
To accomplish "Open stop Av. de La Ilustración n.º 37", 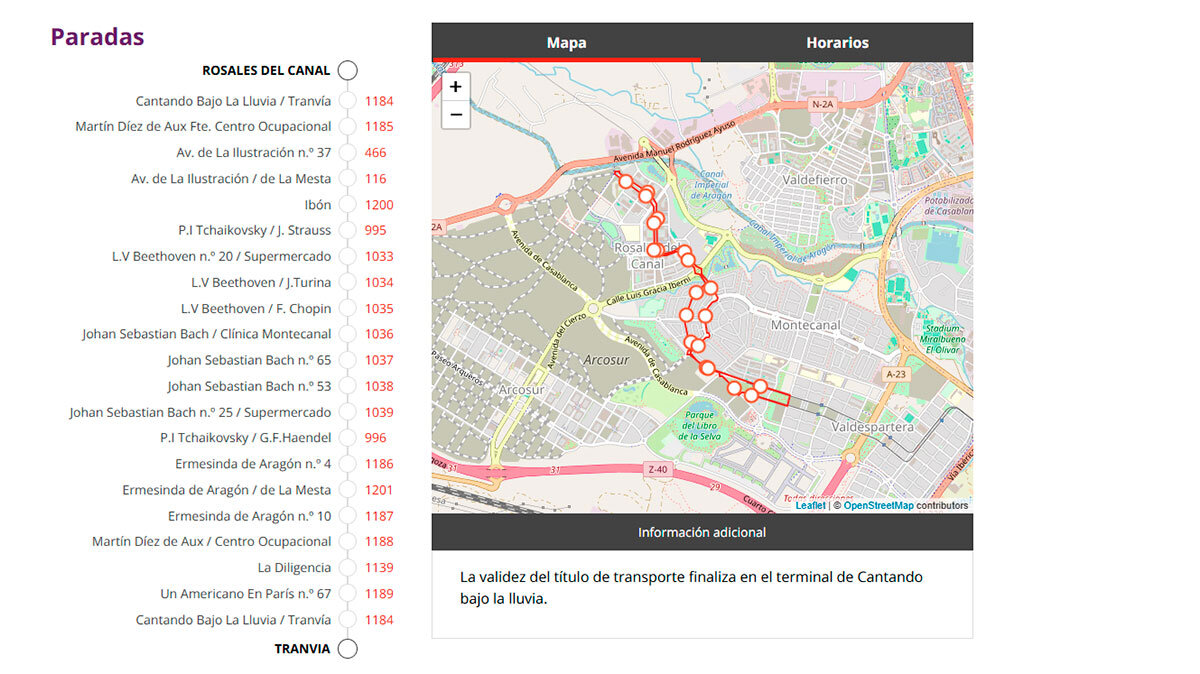I will click(x=253, y=153).
